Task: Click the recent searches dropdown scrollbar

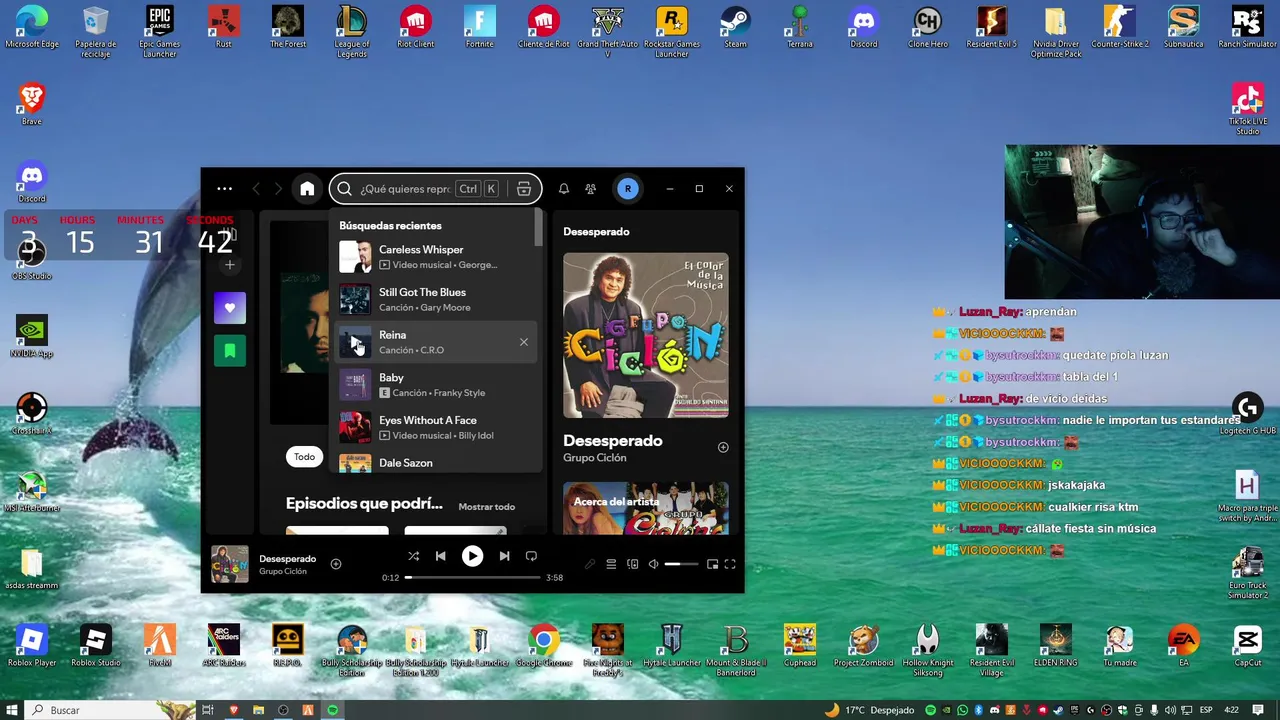Action: (x=539, y=228)
